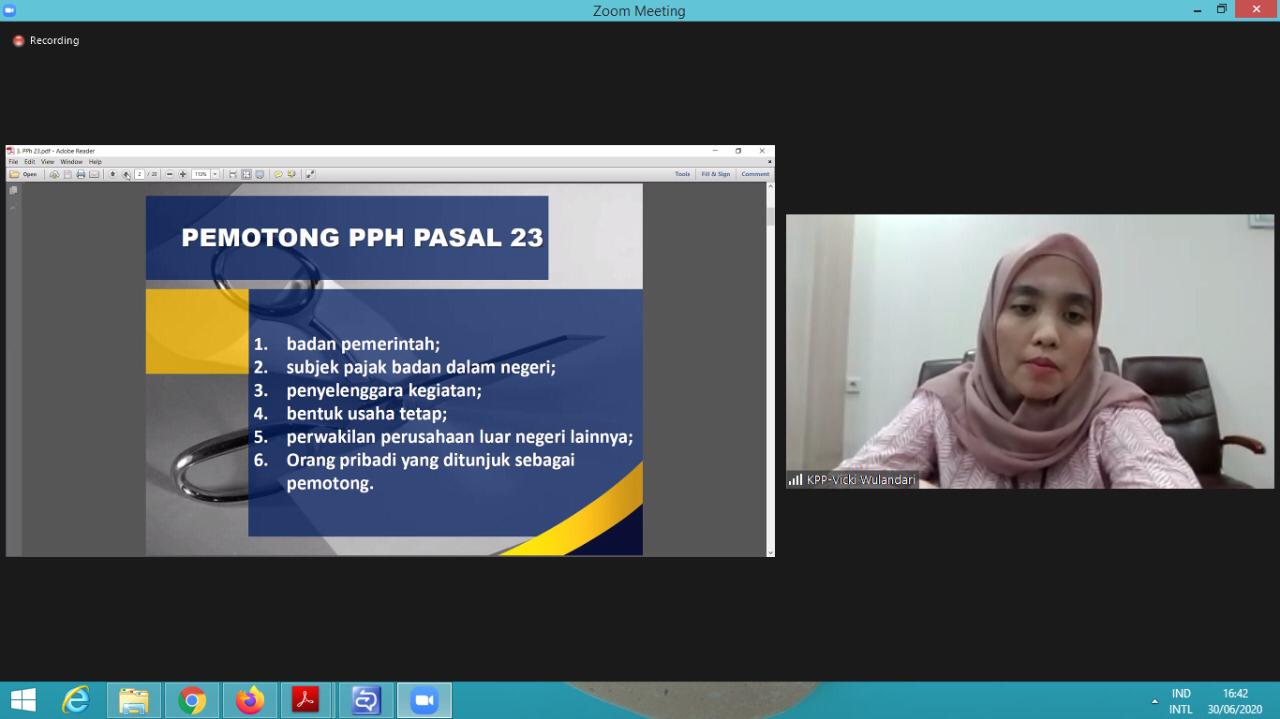Image resolution: width=1280 pixels, height=719 pixels.
Task: Zoom out with the minus icon
Action: [169, 174]
